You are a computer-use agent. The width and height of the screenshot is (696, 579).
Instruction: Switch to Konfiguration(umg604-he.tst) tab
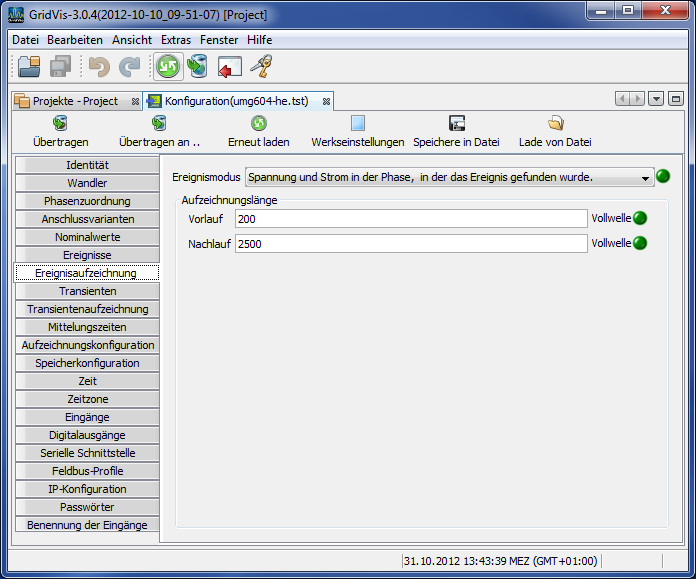pos(237,101)
